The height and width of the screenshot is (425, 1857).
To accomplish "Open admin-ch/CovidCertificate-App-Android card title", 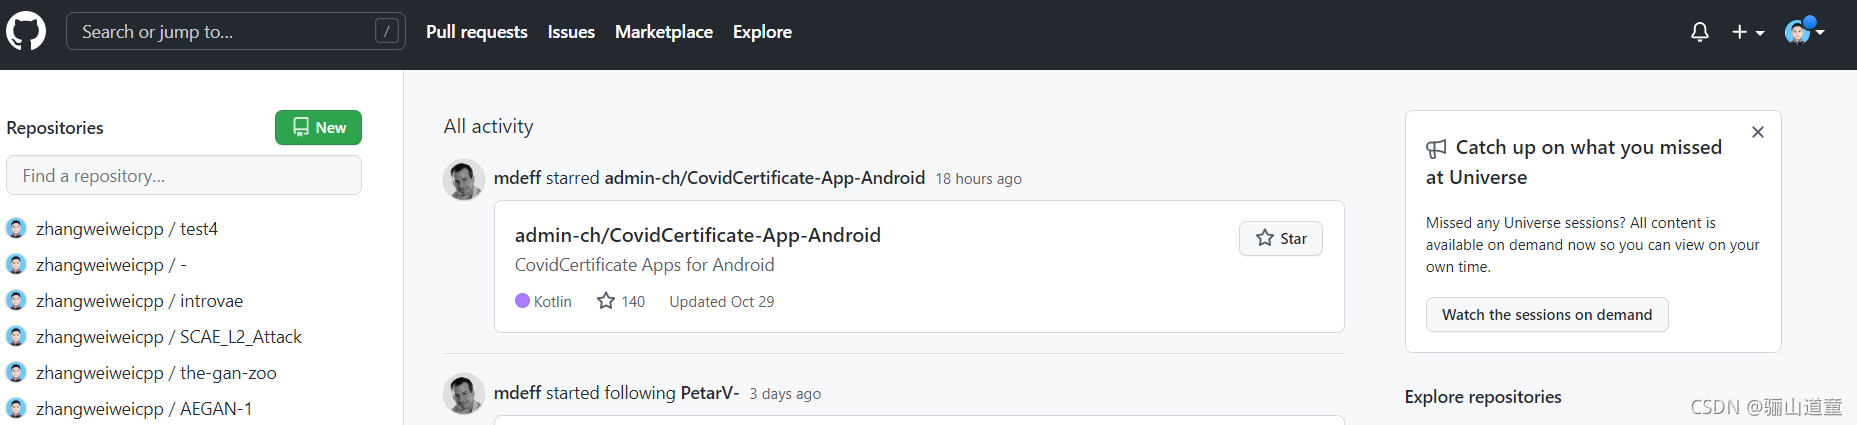I will pyautogui.click(x=698, y=235).
